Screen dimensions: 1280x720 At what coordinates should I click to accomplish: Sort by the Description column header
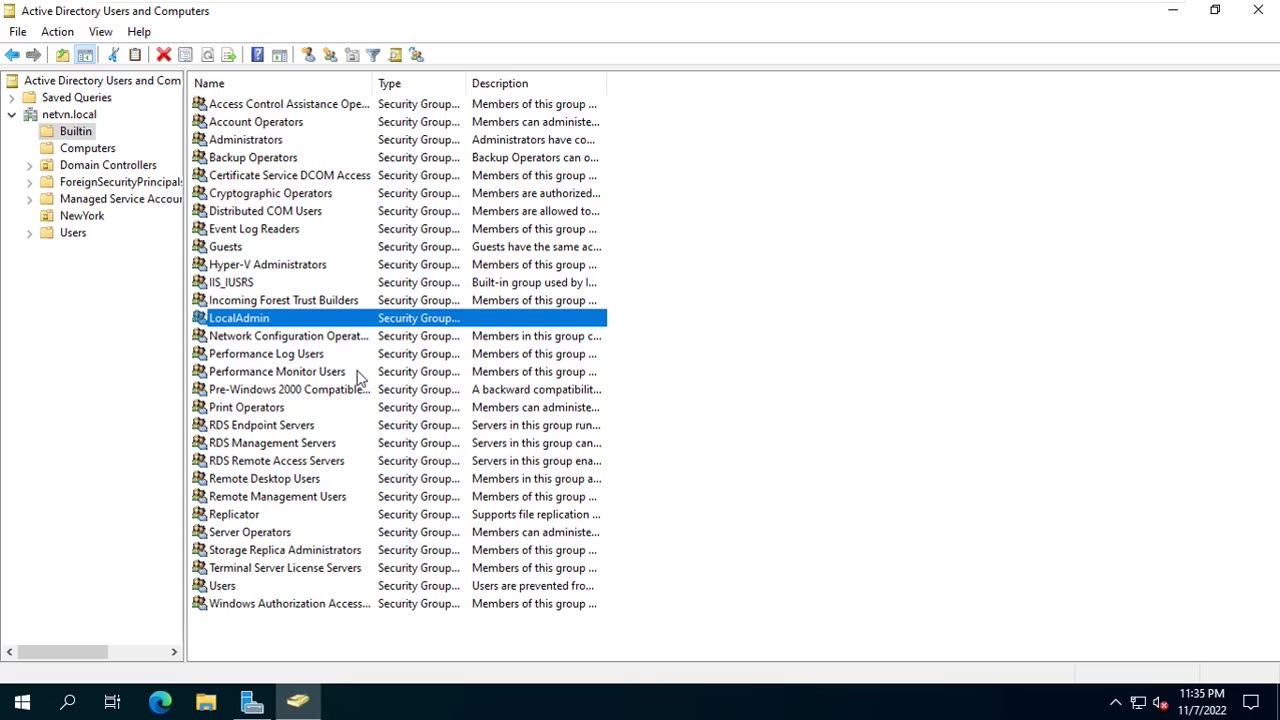(x=536, y=83)
